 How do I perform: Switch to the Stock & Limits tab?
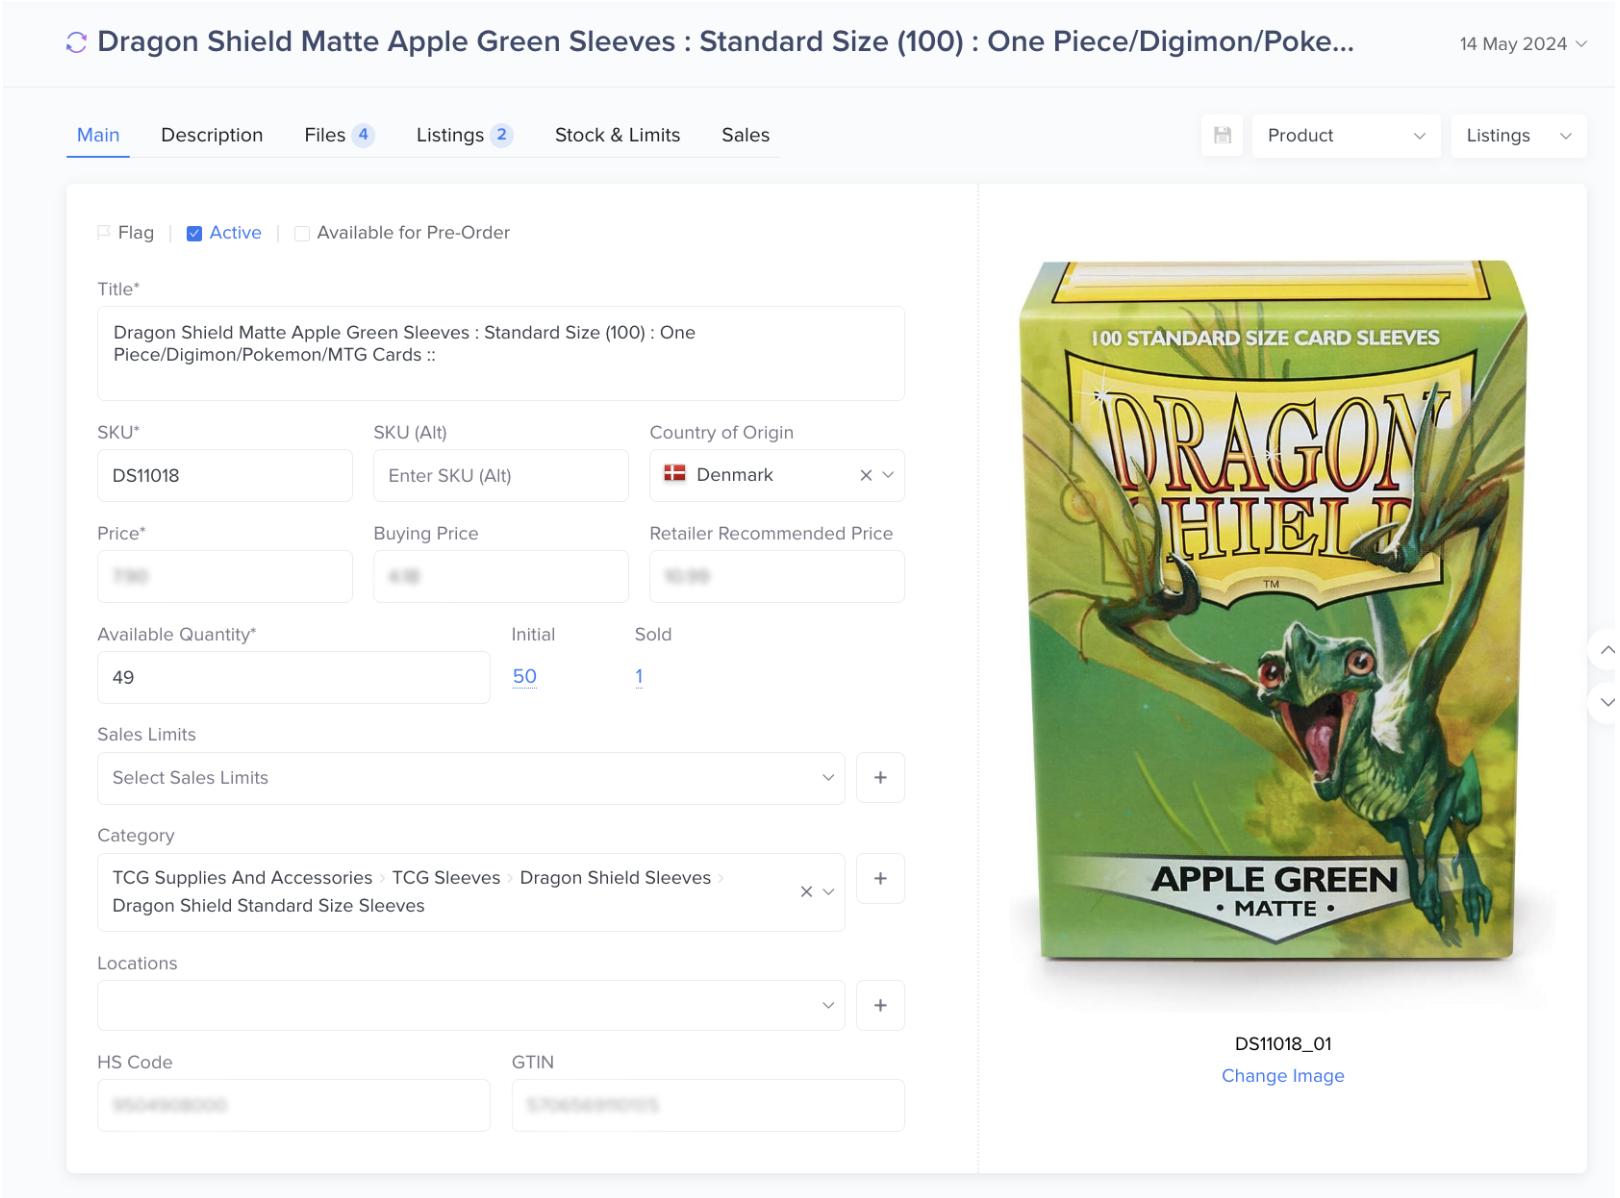click(617, 135)
